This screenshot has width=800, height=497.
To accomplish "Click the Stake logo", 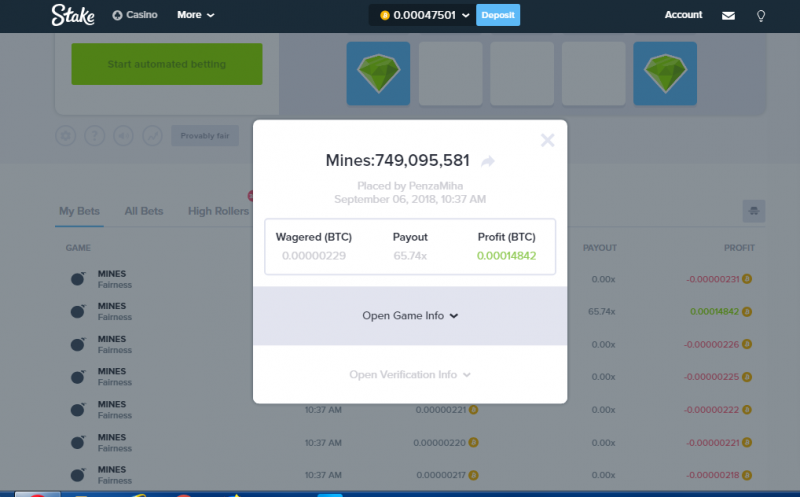I will (73, 15).
